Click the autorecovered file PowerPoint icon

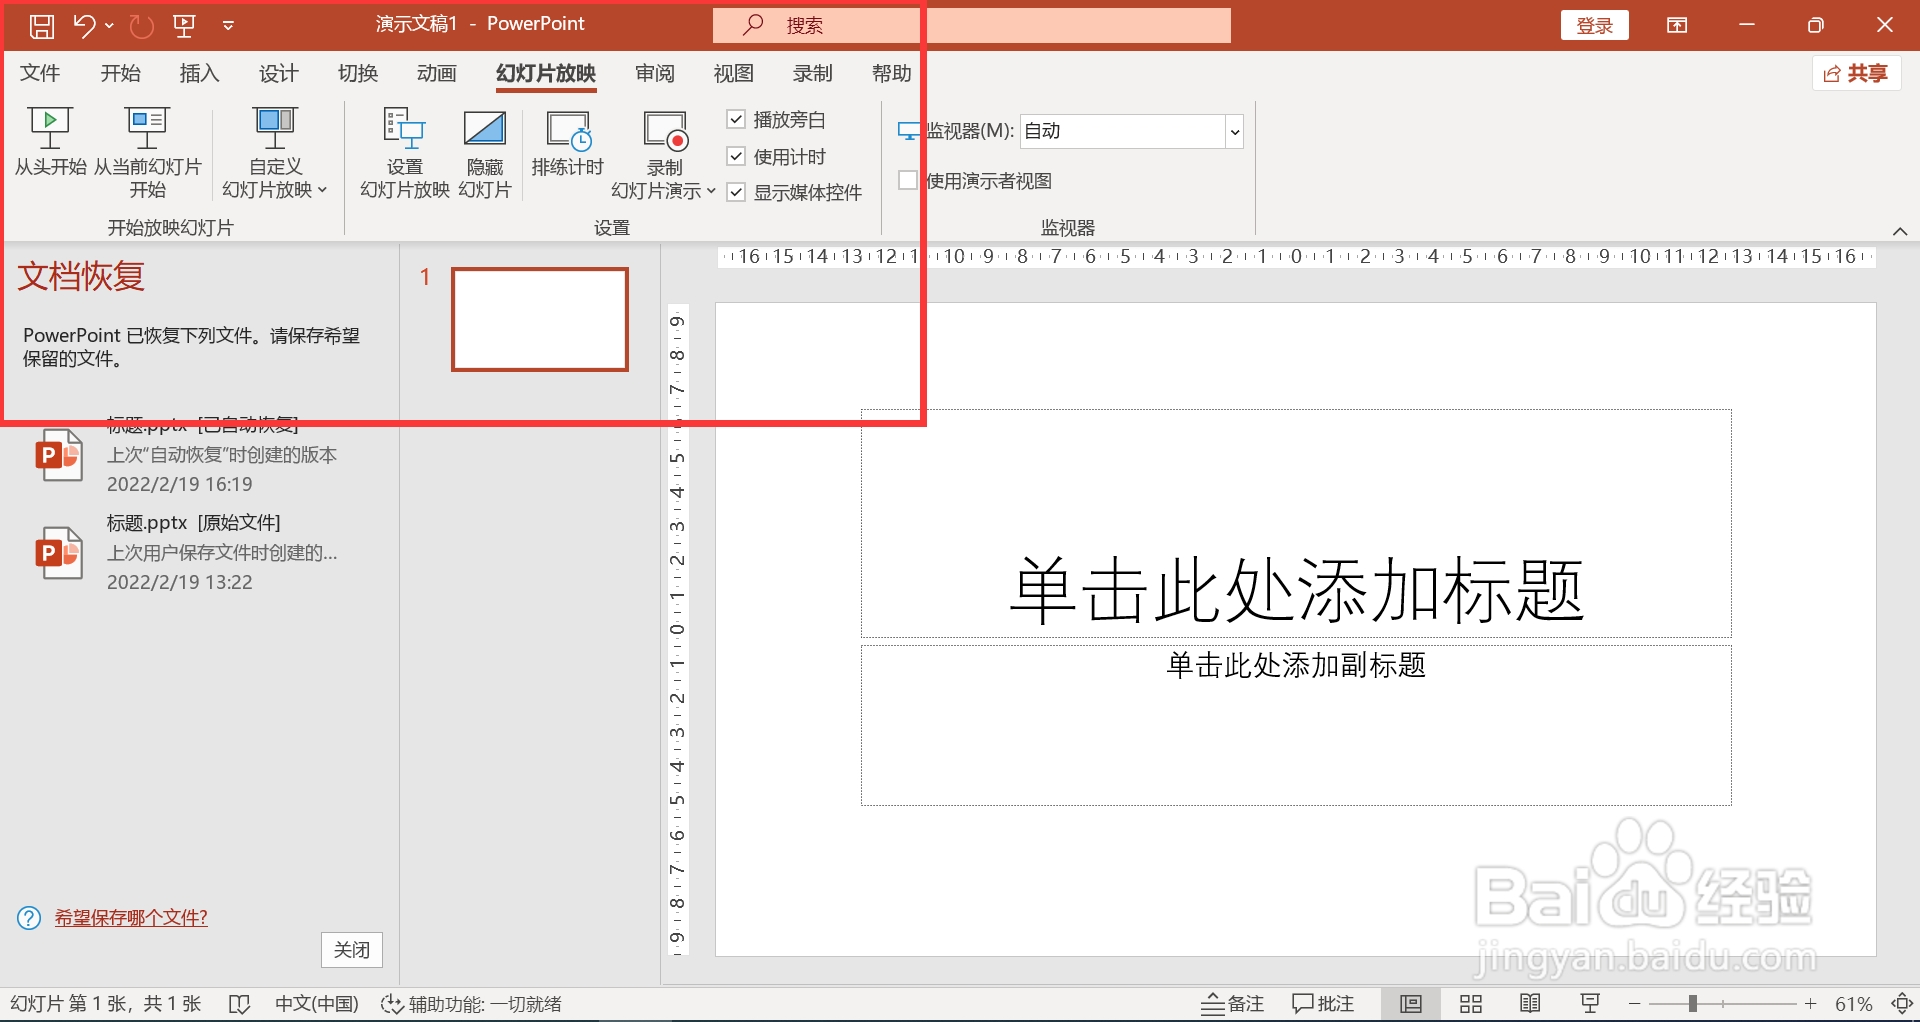59,456
